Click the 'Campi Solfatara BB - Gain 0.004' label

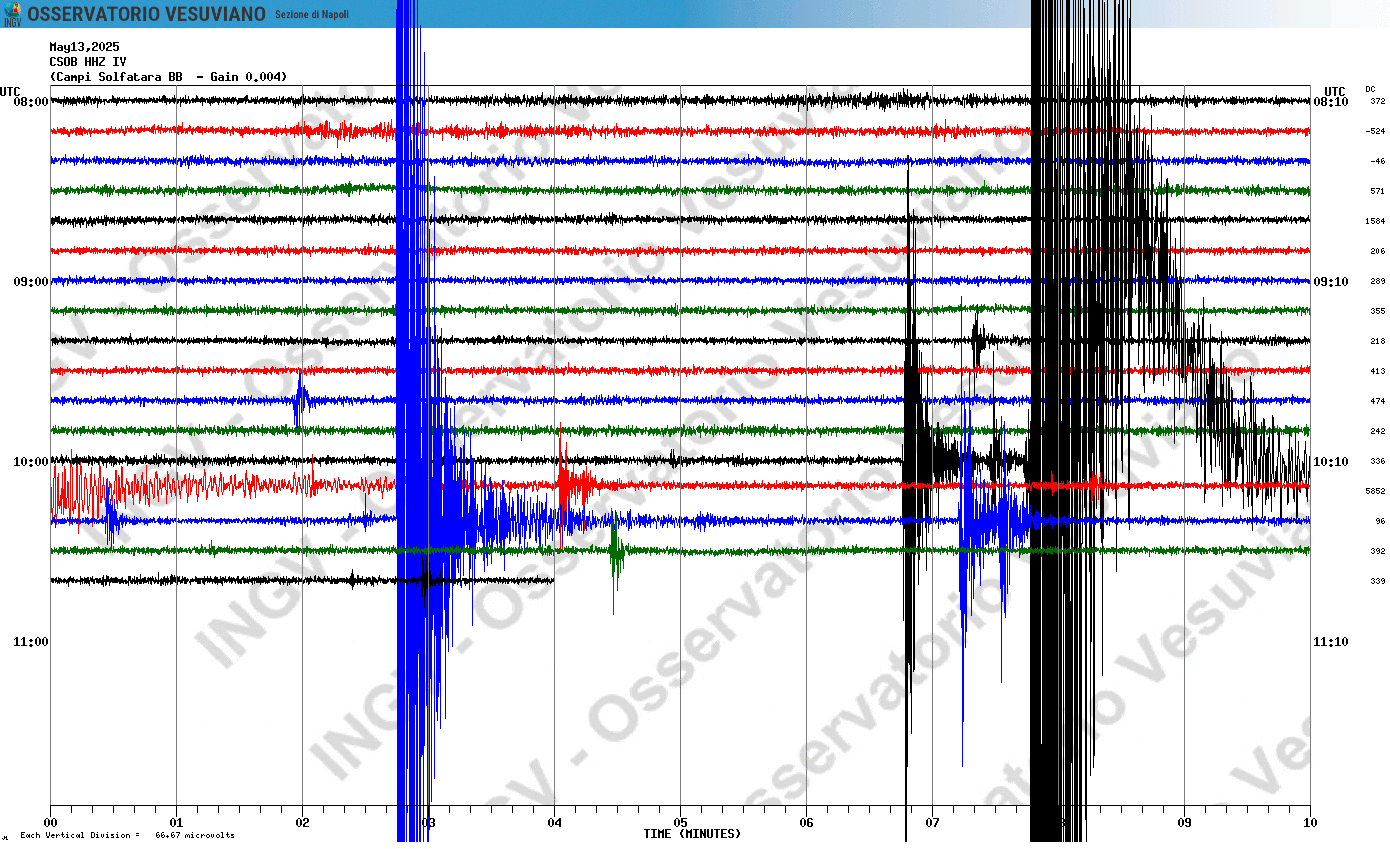(x=168, y=77)
